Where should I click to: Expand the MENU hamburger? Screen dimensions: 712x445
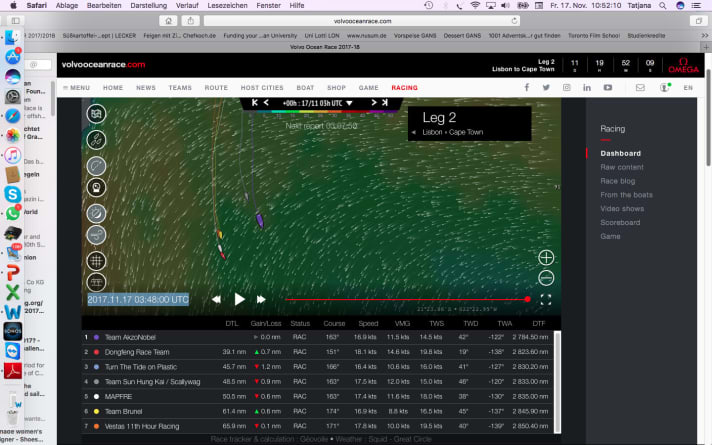(x=76, y=88)
